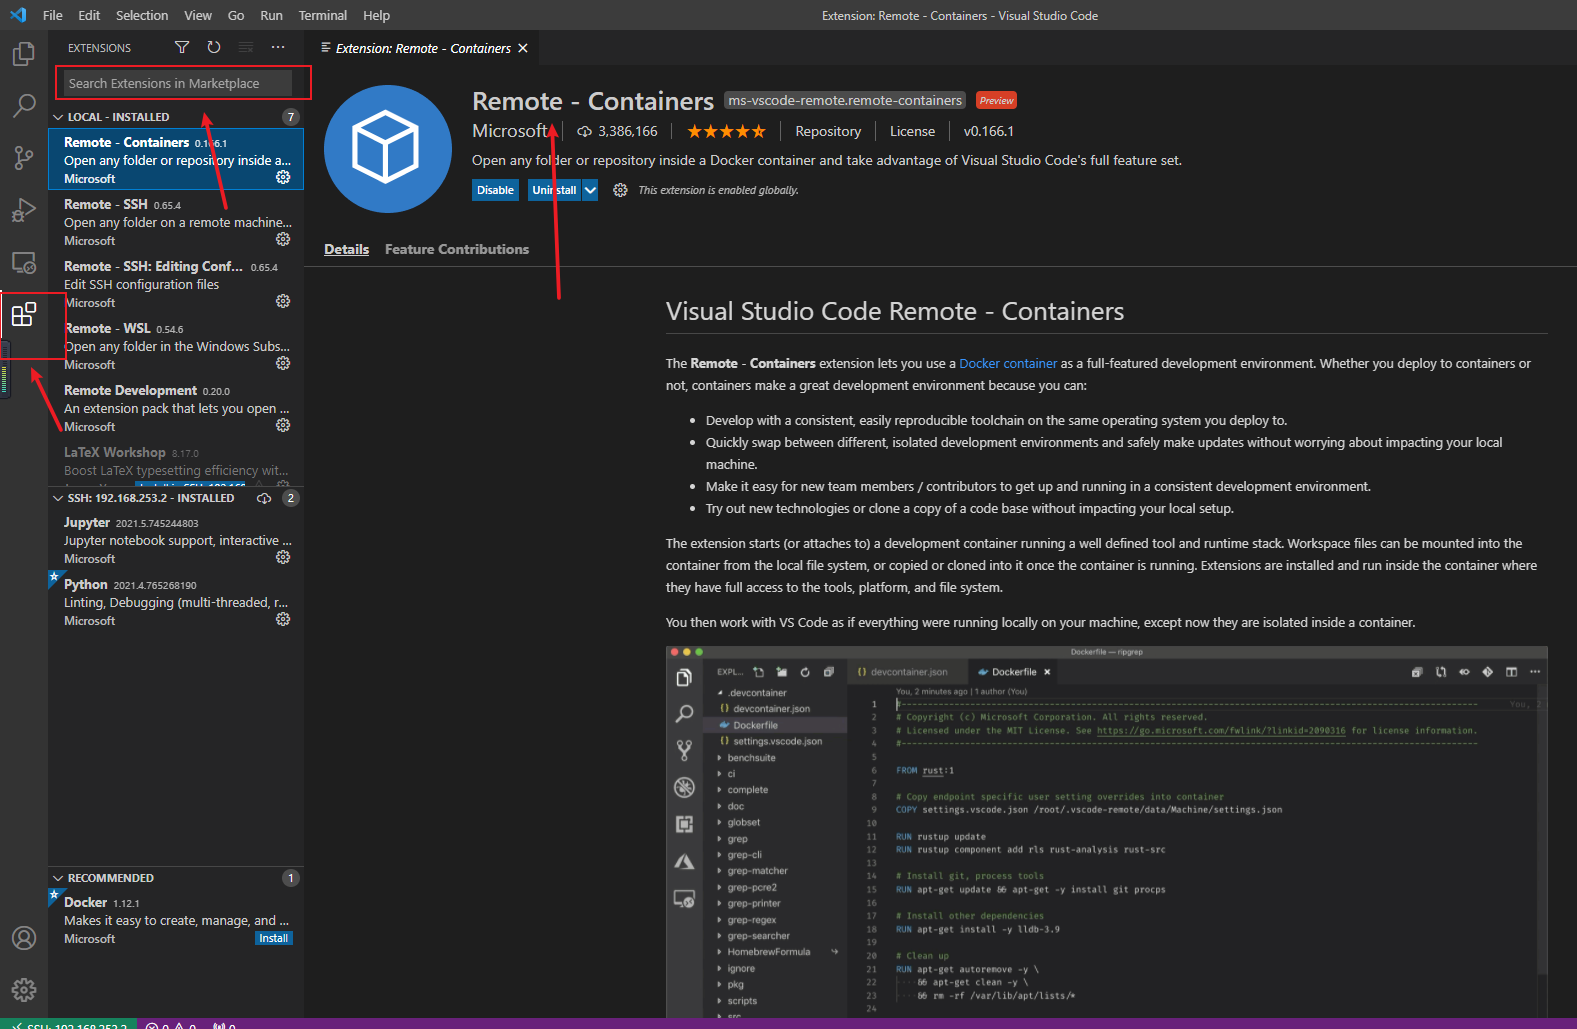Click the five-star rating
Image resolution: width=1577 pixels, height=1029 pixels.
726,131
